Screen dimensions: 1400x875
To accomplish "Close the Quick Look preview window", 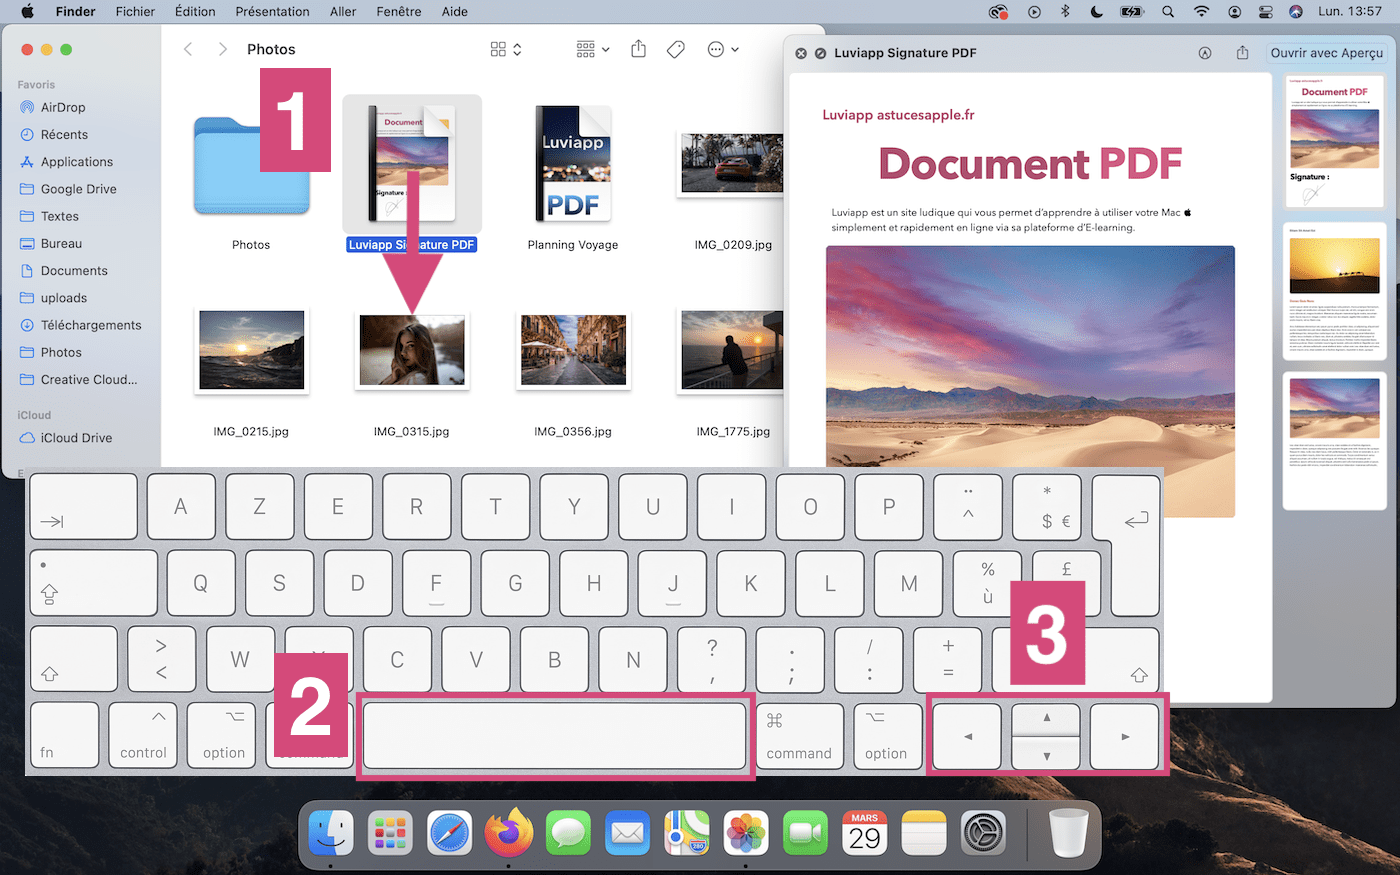I will [801, 53].
